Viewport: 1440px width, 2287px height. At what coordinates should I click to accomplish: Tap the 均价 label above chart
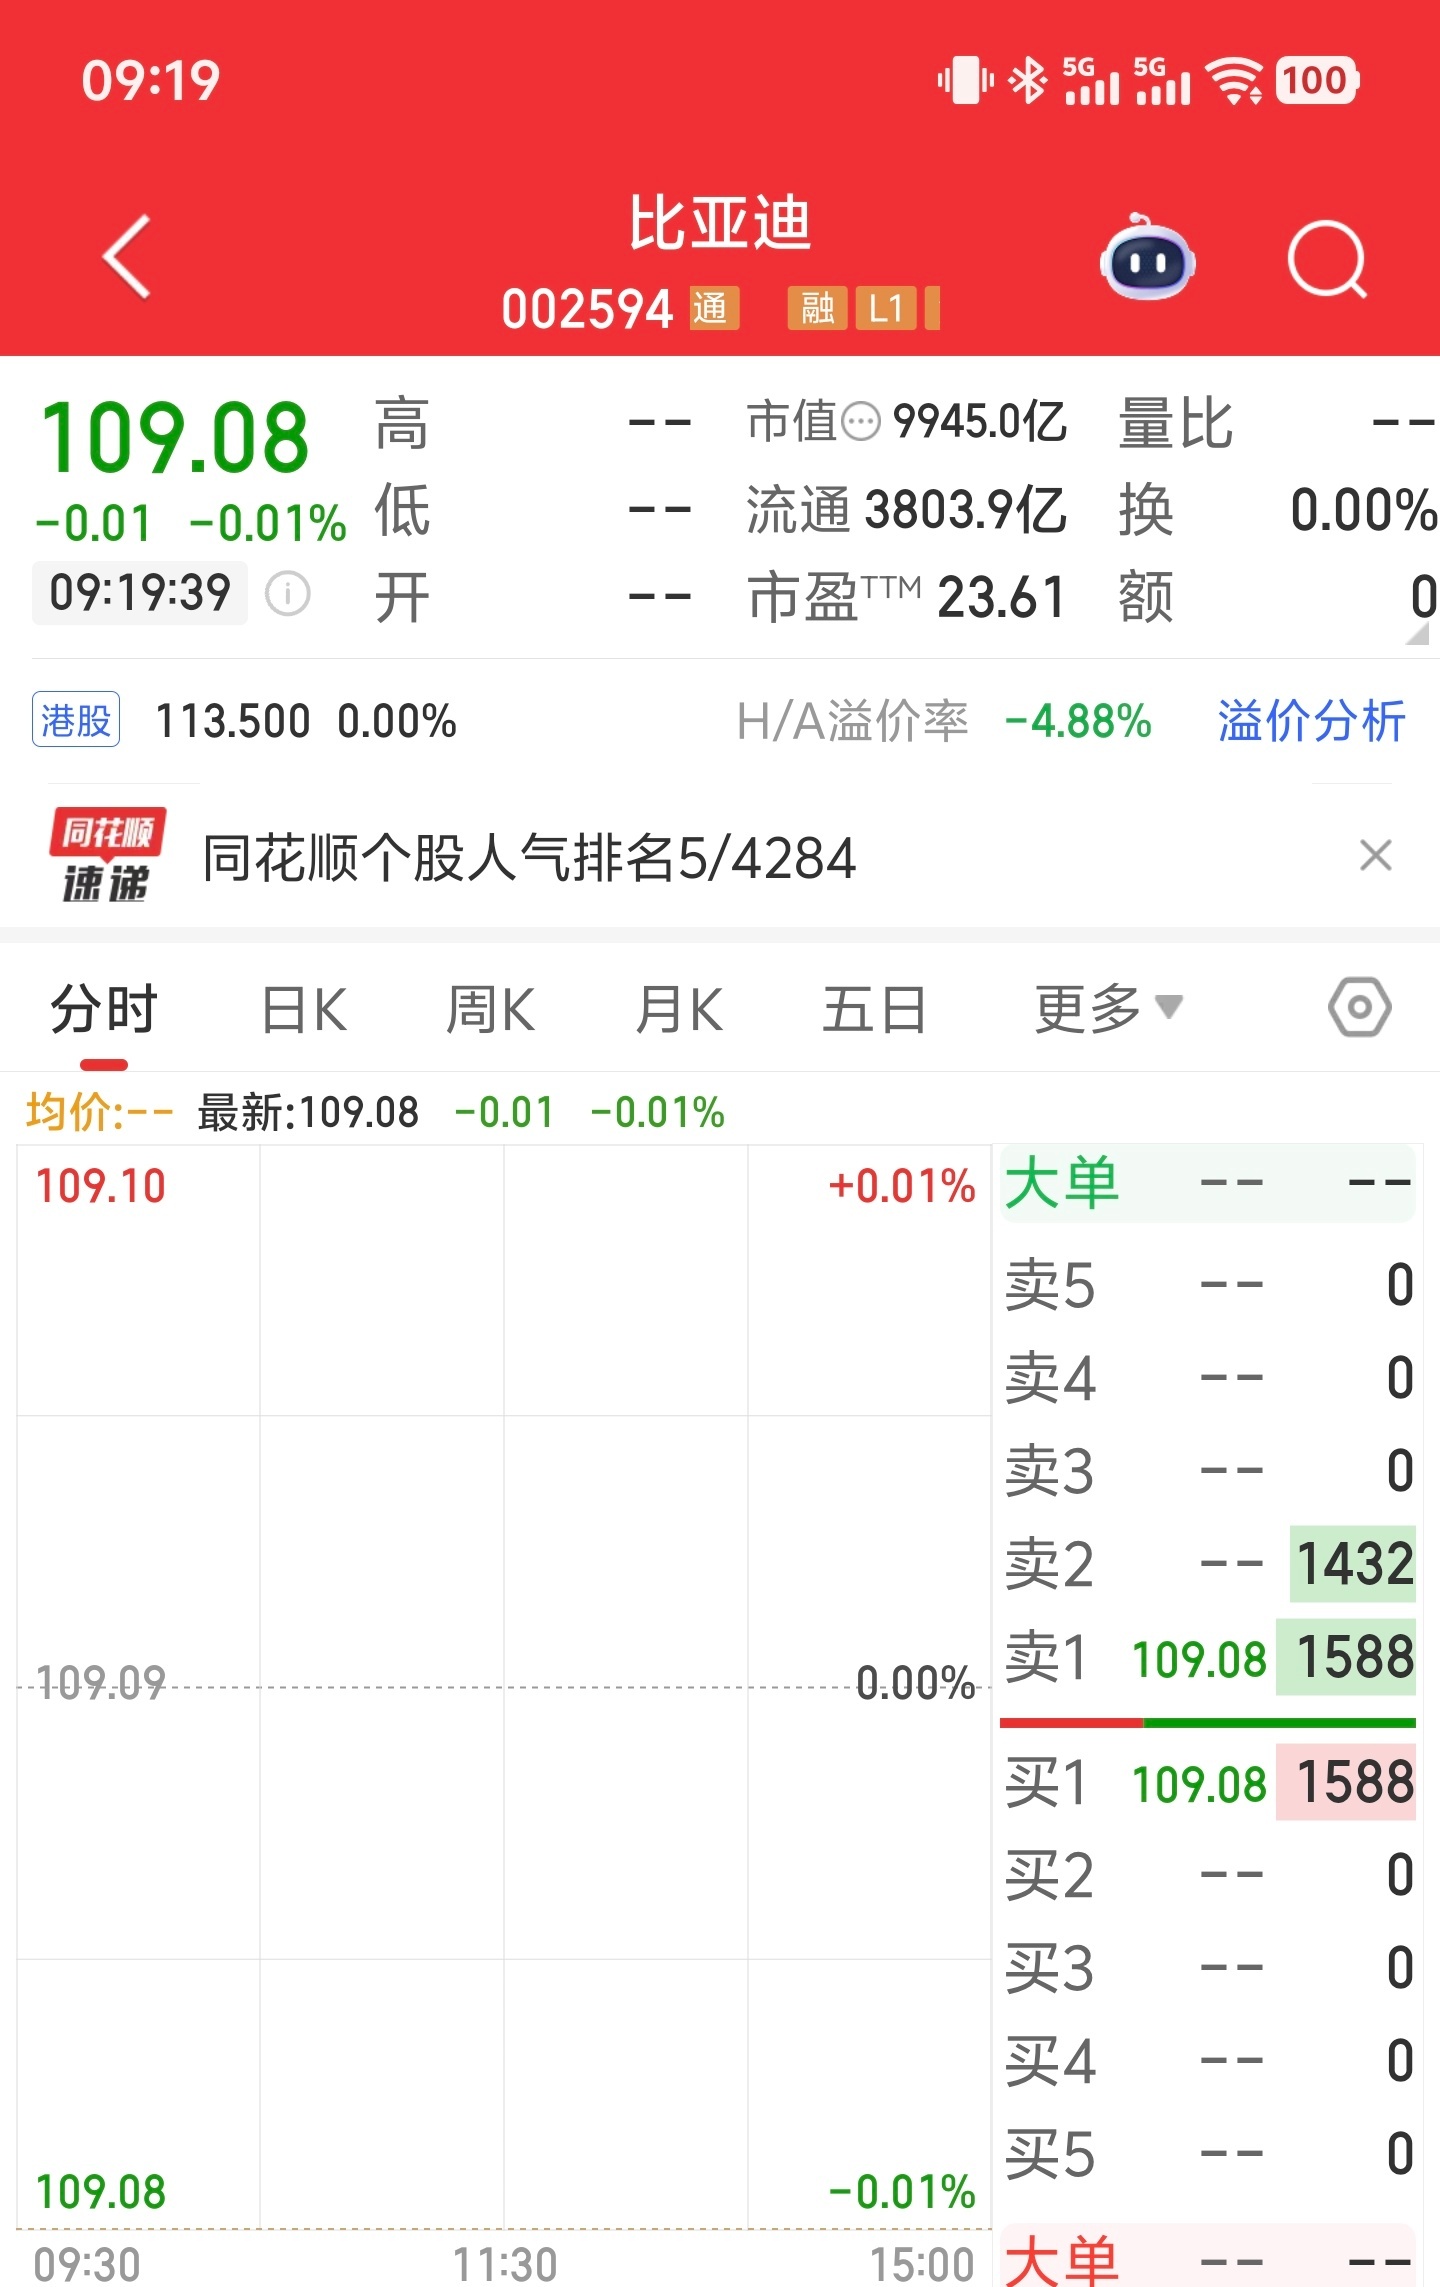(99, 1112)
